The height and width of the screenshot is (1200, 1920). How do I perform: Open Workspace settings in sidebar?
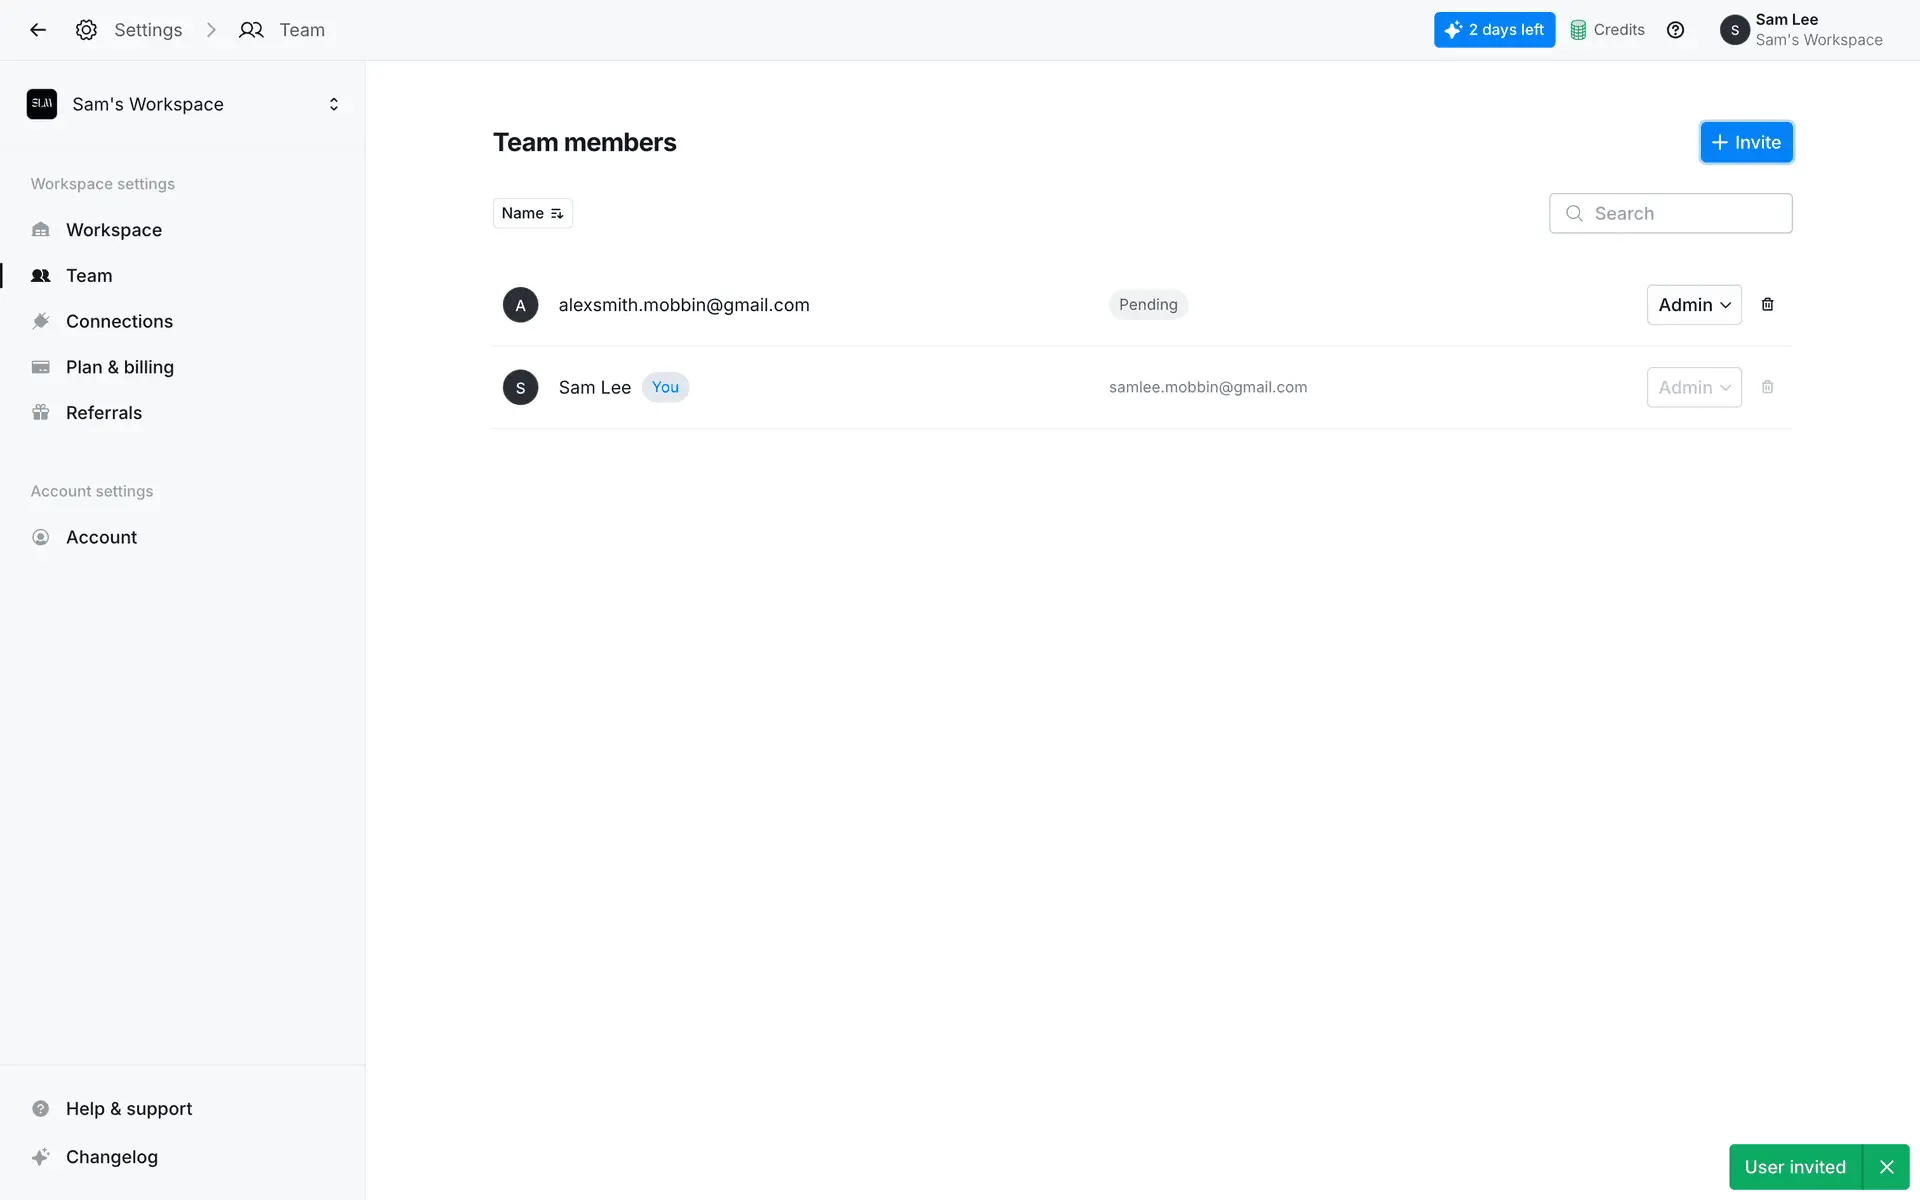tap(113, 230)
